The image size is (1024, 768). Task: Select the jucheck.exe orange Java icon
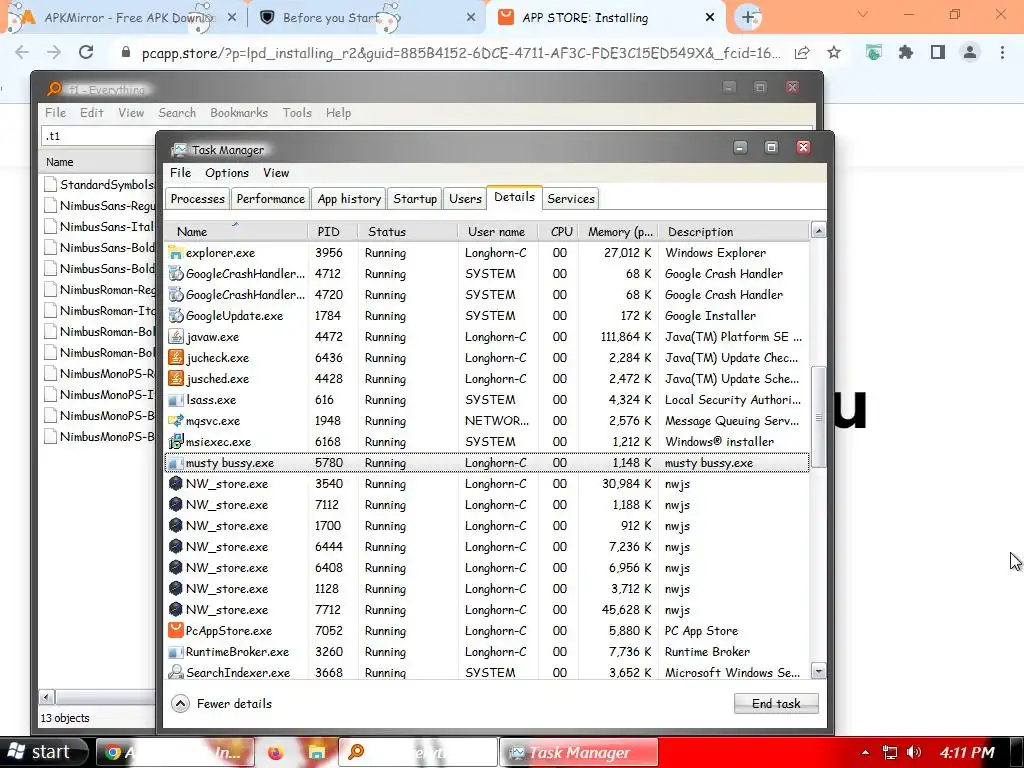pyautogui.click(x=175, y=357)
